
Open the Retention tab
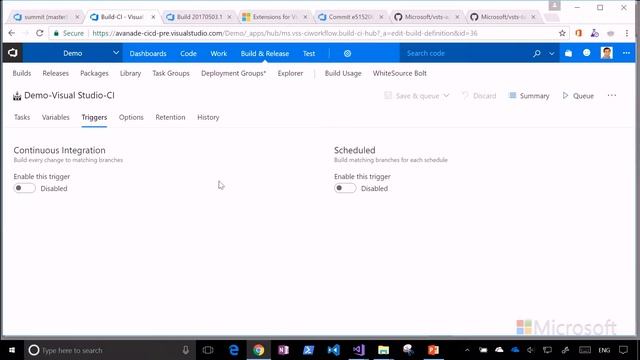[x=170, y=117]
